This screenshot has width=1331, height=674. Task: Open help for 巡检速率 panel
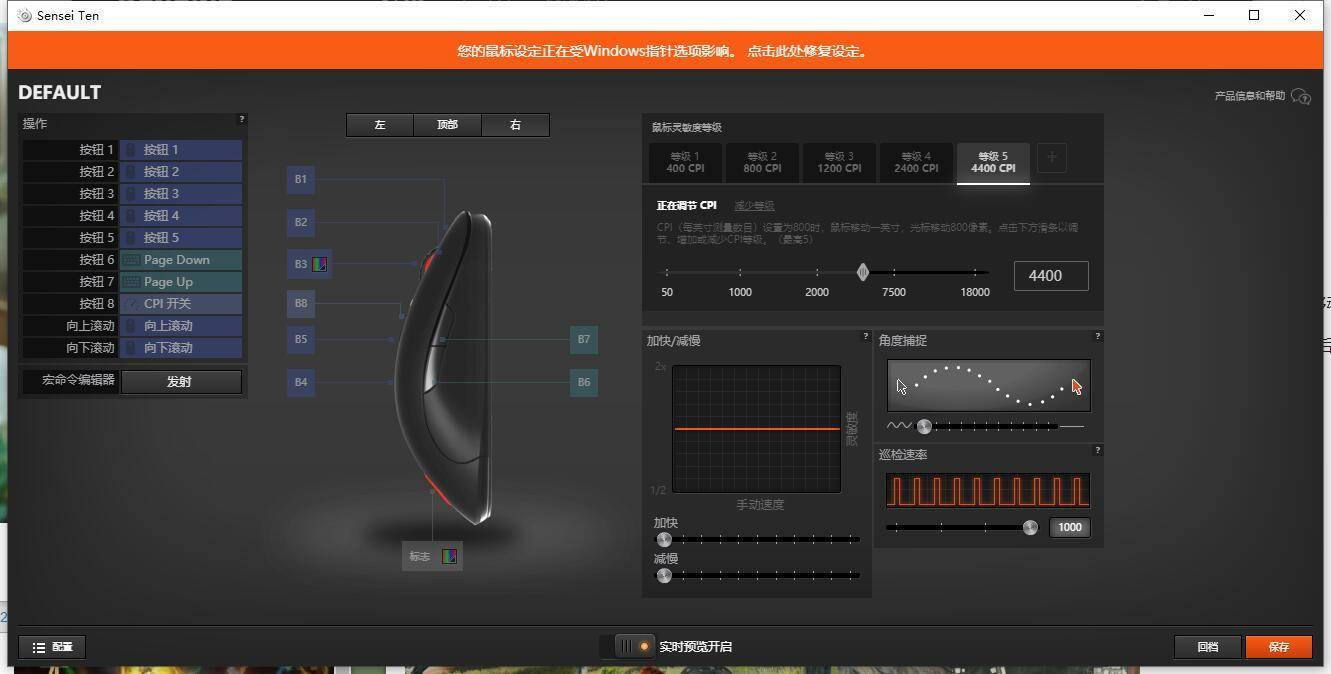tap(1098, 450)
